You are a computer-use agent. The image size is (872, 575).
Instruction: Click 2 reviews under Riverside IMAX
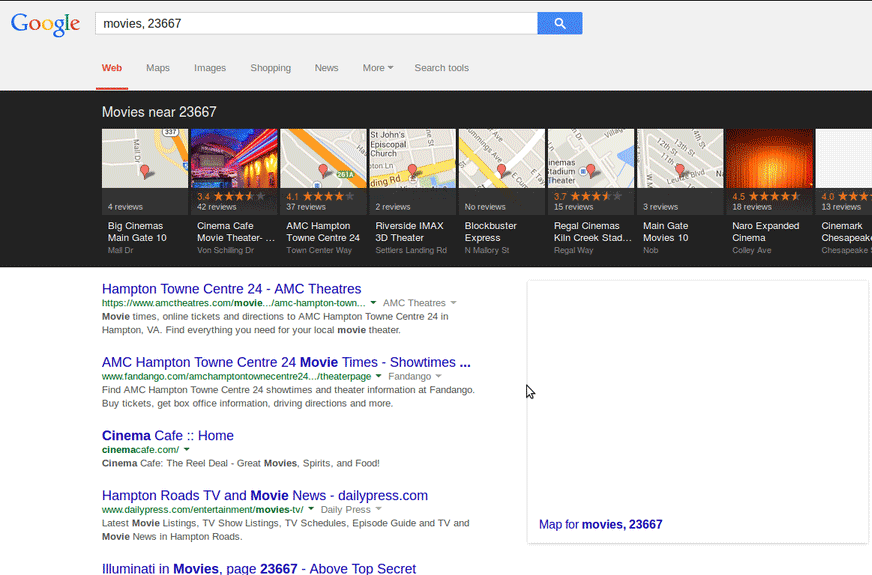pyautogui.click(x=393, y=207)
